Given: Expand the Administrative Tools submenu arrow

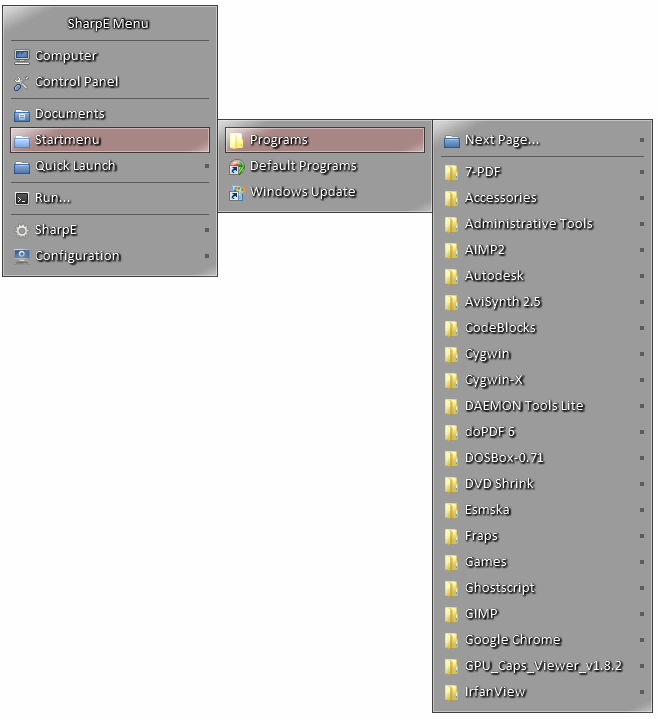Looking at the screenshot, I should tap(642, 224).
